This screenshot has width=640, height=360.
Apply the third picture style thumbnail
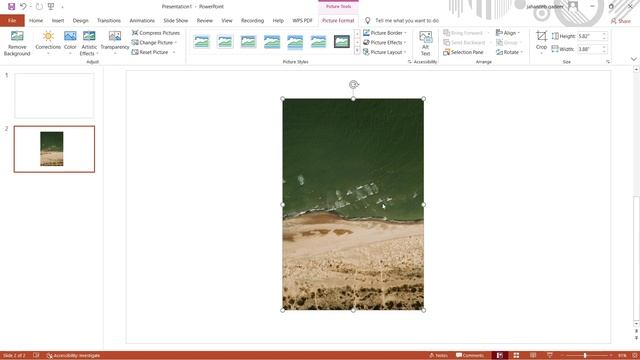click(x=248, y=42)
